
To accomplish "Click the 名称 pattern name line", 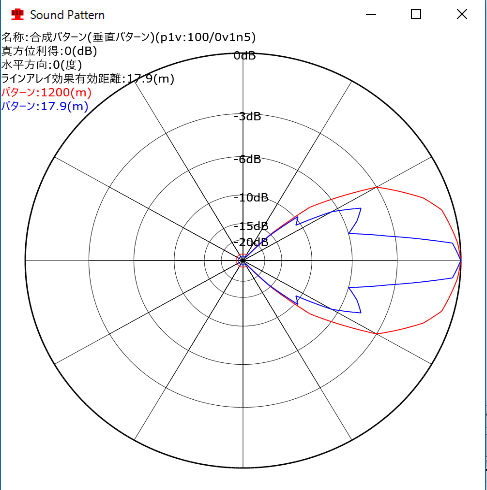I will (128, 37).
